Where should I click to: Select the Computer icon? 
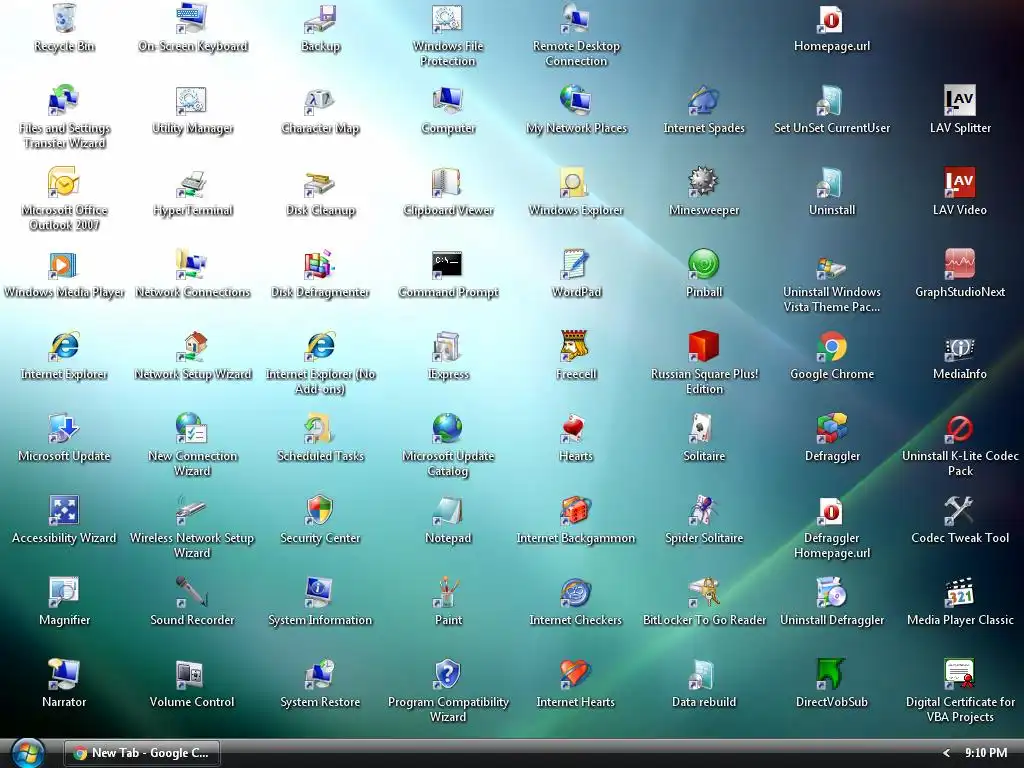(x=448, y=100)
